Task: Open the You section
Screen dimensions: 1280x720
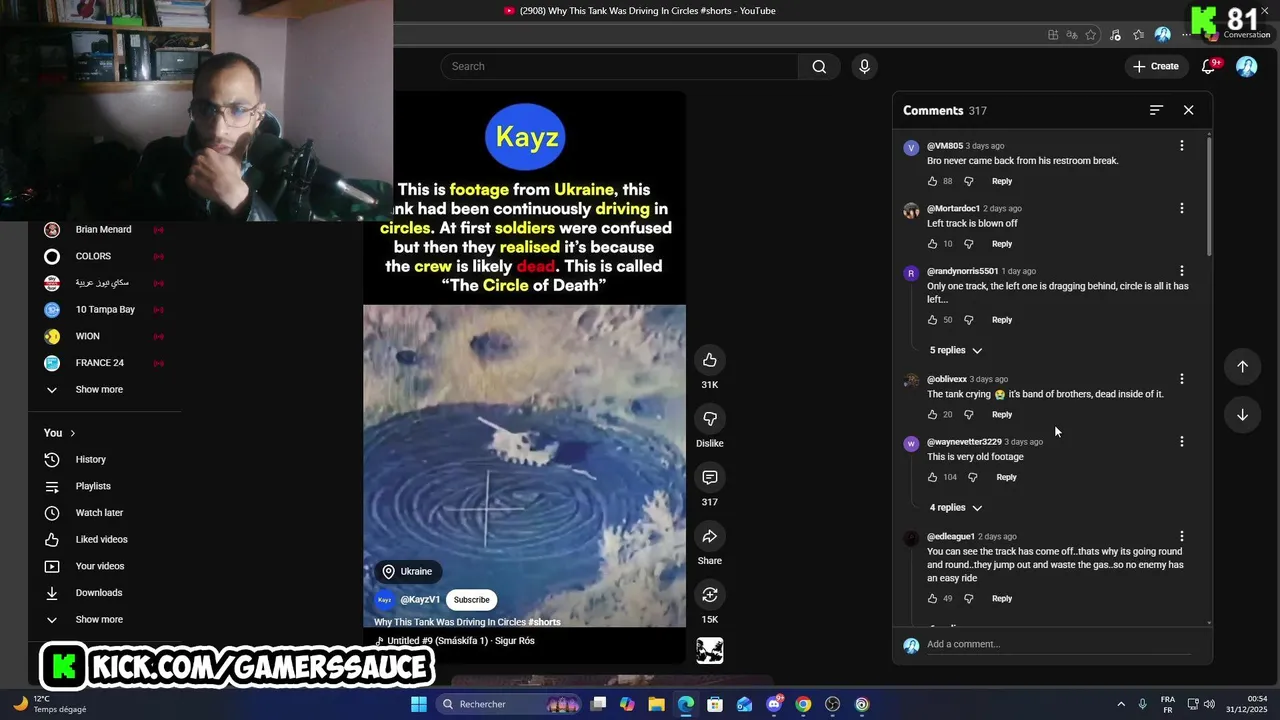Action: click(x=60, y=433)
